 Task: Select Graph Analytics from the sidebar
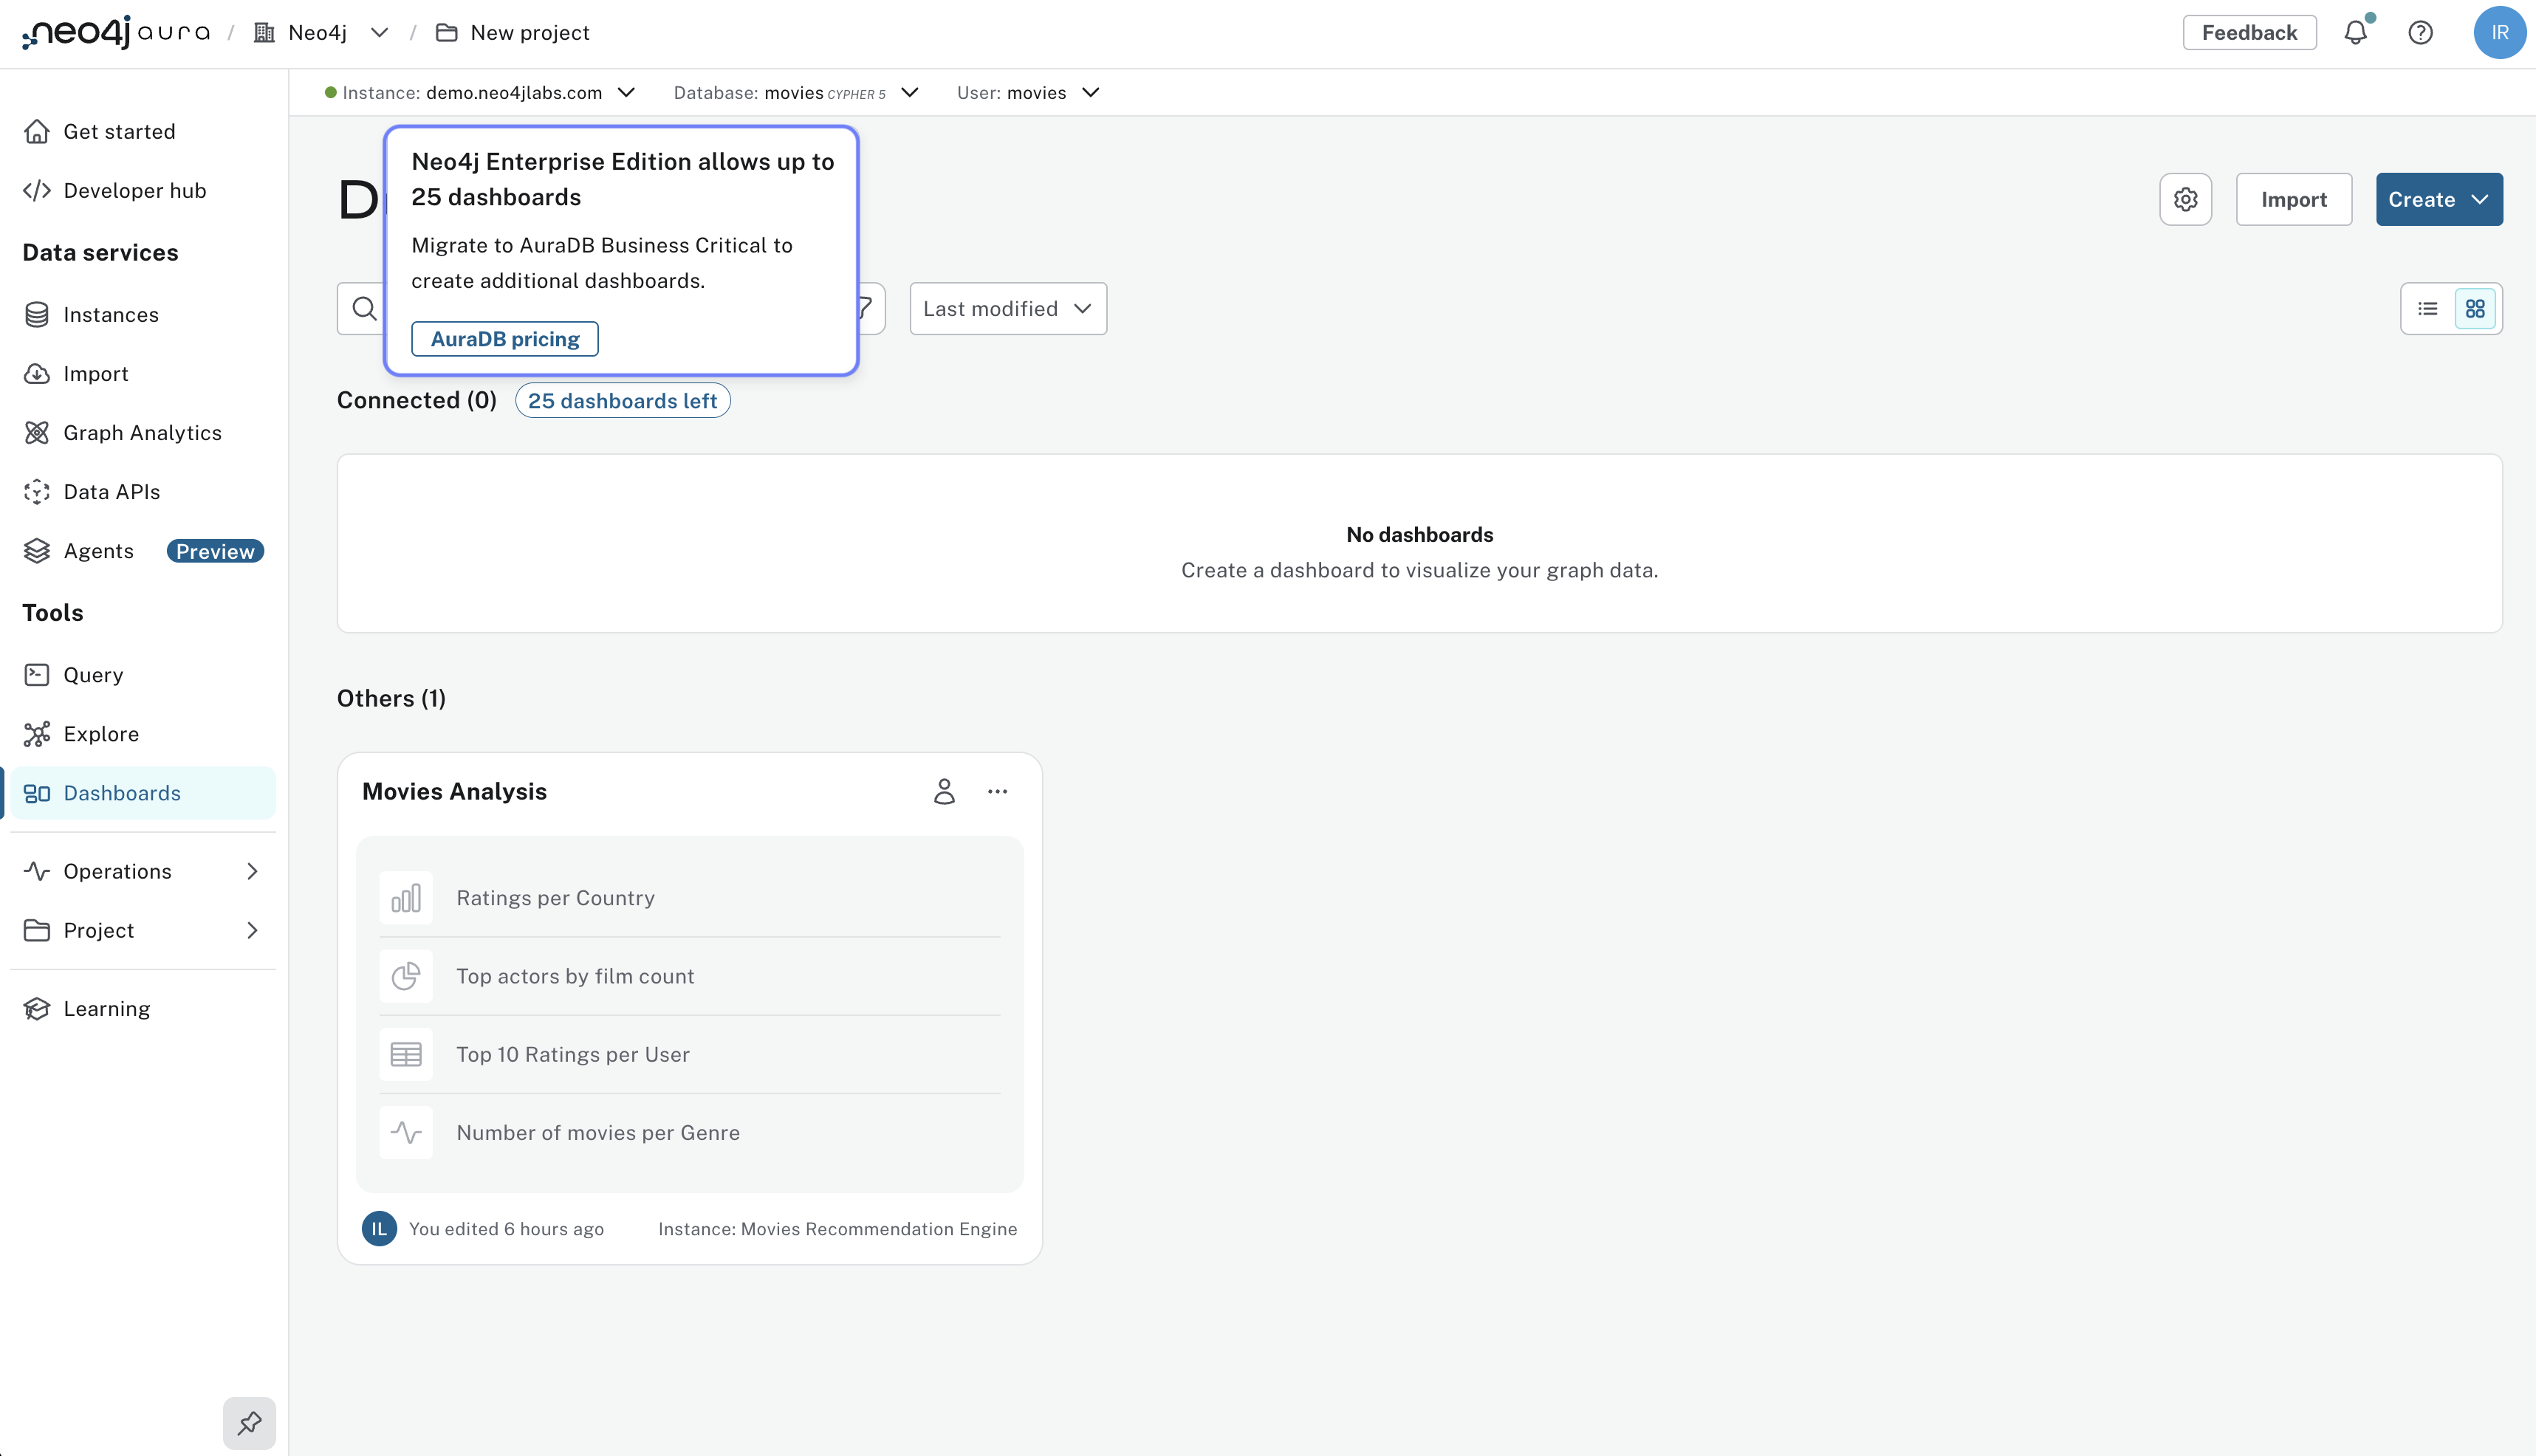pos(143,432)
